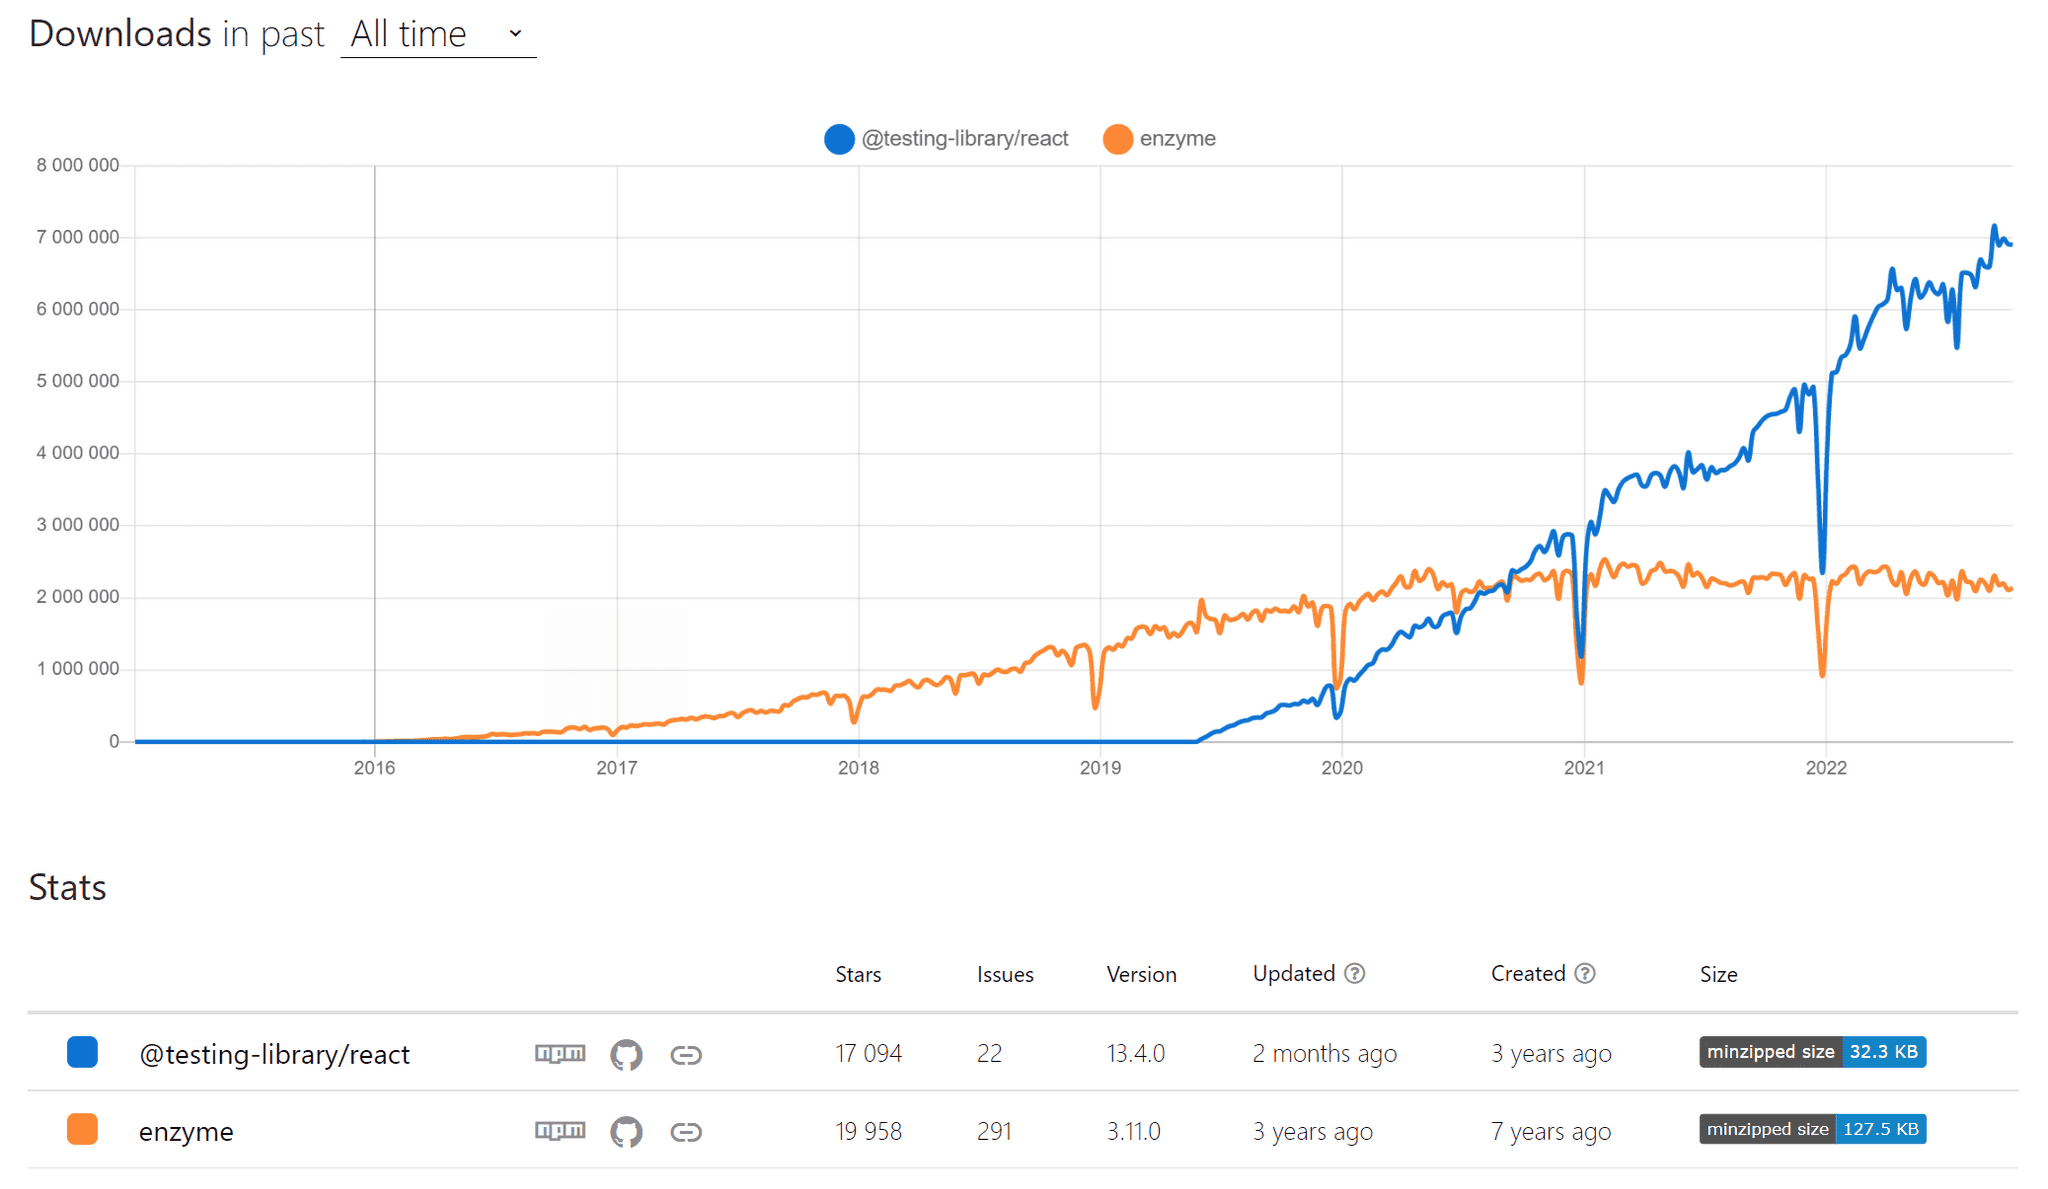Toggle visibility of the enzyme line via legend
2048x1189 pixels.
pyautogui.click(x=1160, y=138)
